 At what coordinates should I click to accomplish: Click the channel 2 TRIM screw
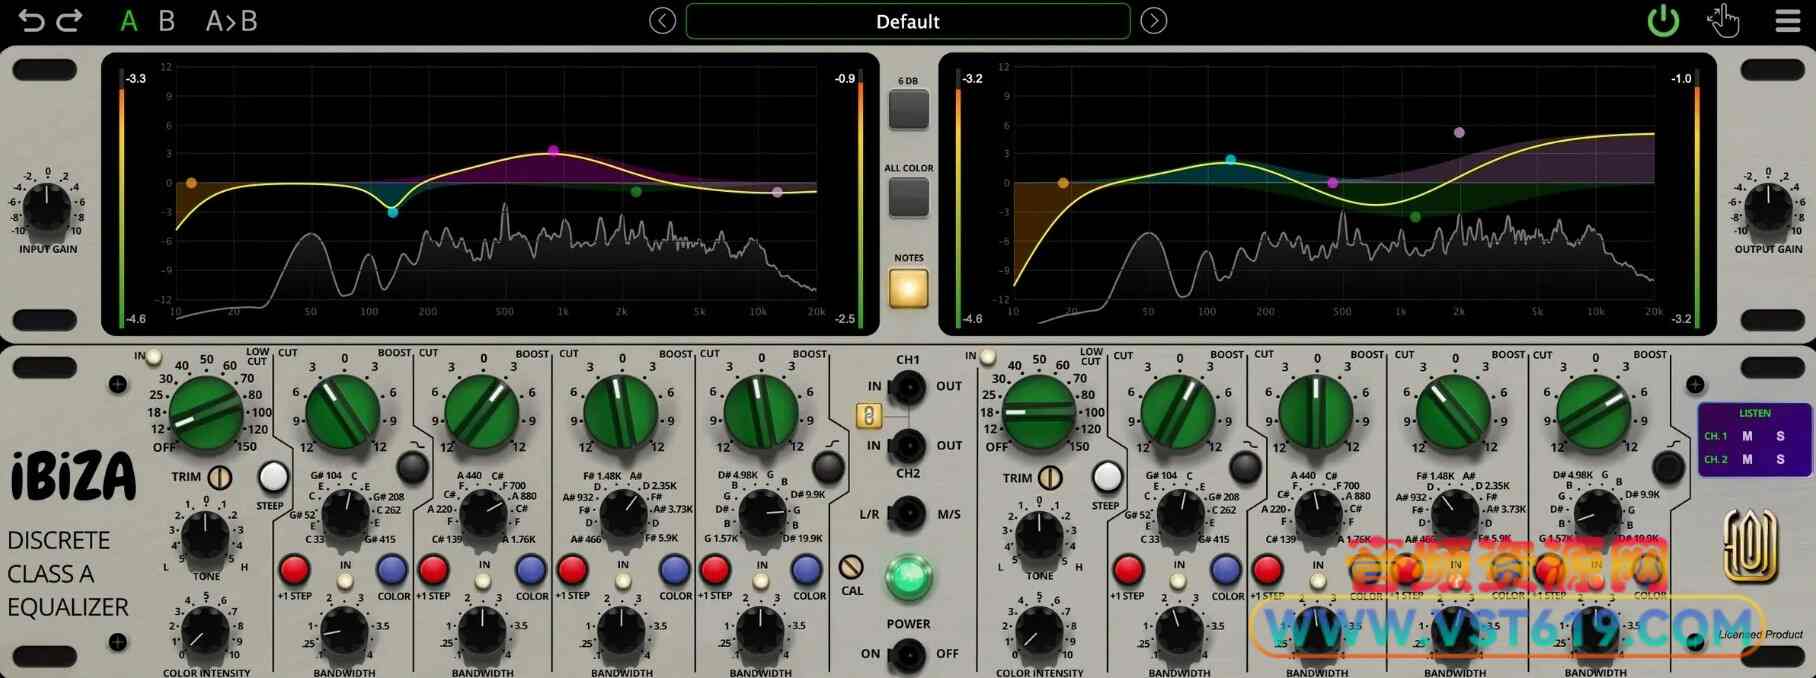point(1051,477)
